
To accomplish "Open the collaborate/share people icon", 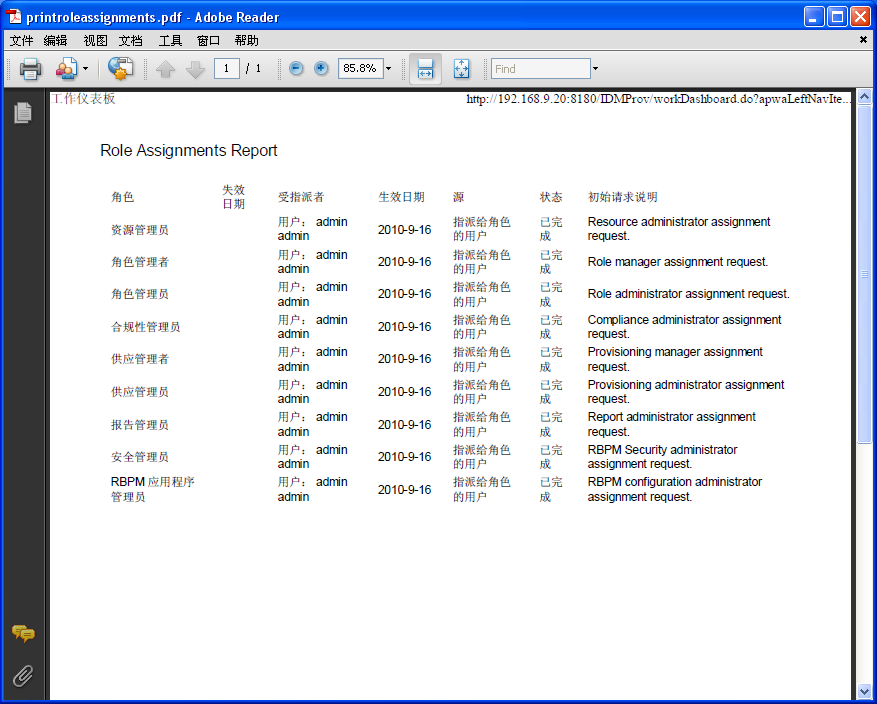I will tap(67, 69).
